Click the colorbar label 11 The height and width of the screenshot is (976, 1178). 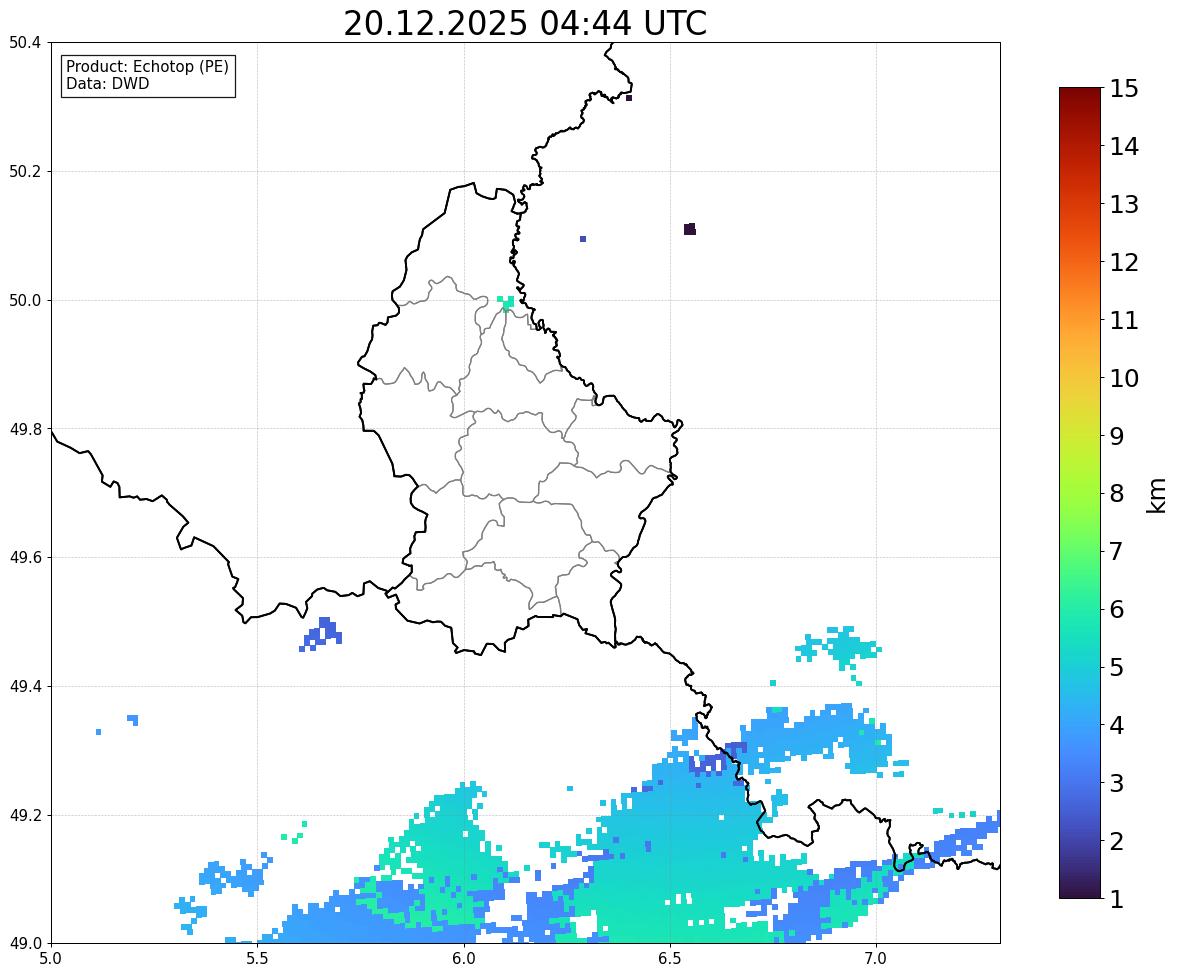point(1124,320)
